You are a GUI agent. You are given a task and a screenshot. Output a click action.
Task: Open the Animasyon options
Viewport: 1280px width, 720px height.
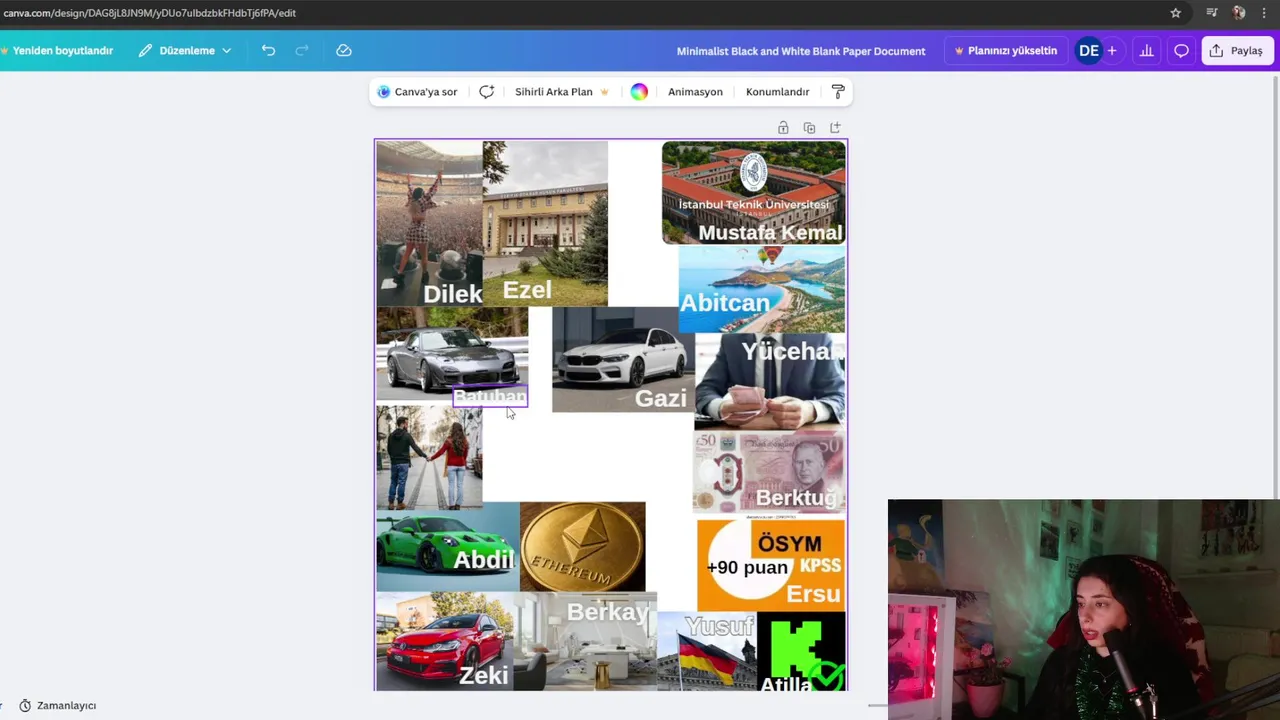(695, 92)
